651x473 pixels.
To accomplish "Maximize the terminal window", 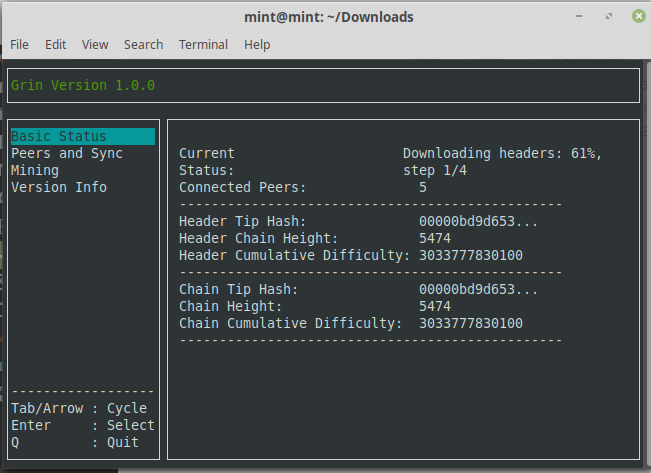I will pyautogui.click(x=609, y=16).
